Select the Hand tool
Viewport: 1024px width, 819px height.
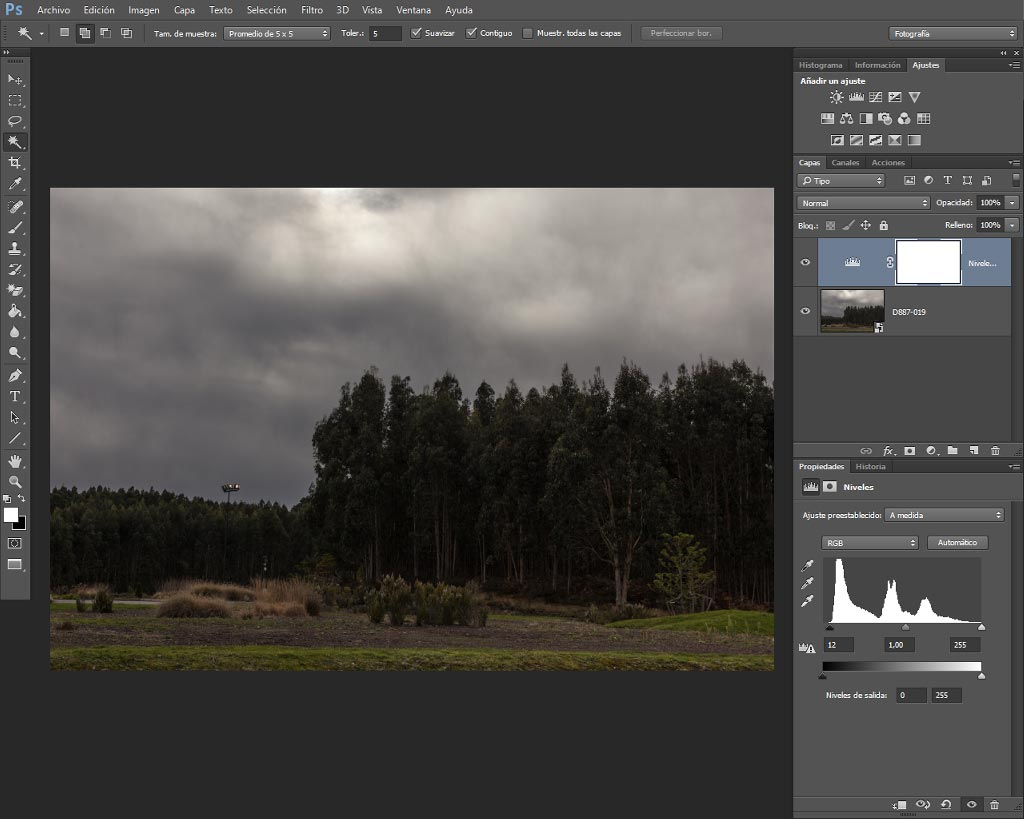[x=15, y=461]
